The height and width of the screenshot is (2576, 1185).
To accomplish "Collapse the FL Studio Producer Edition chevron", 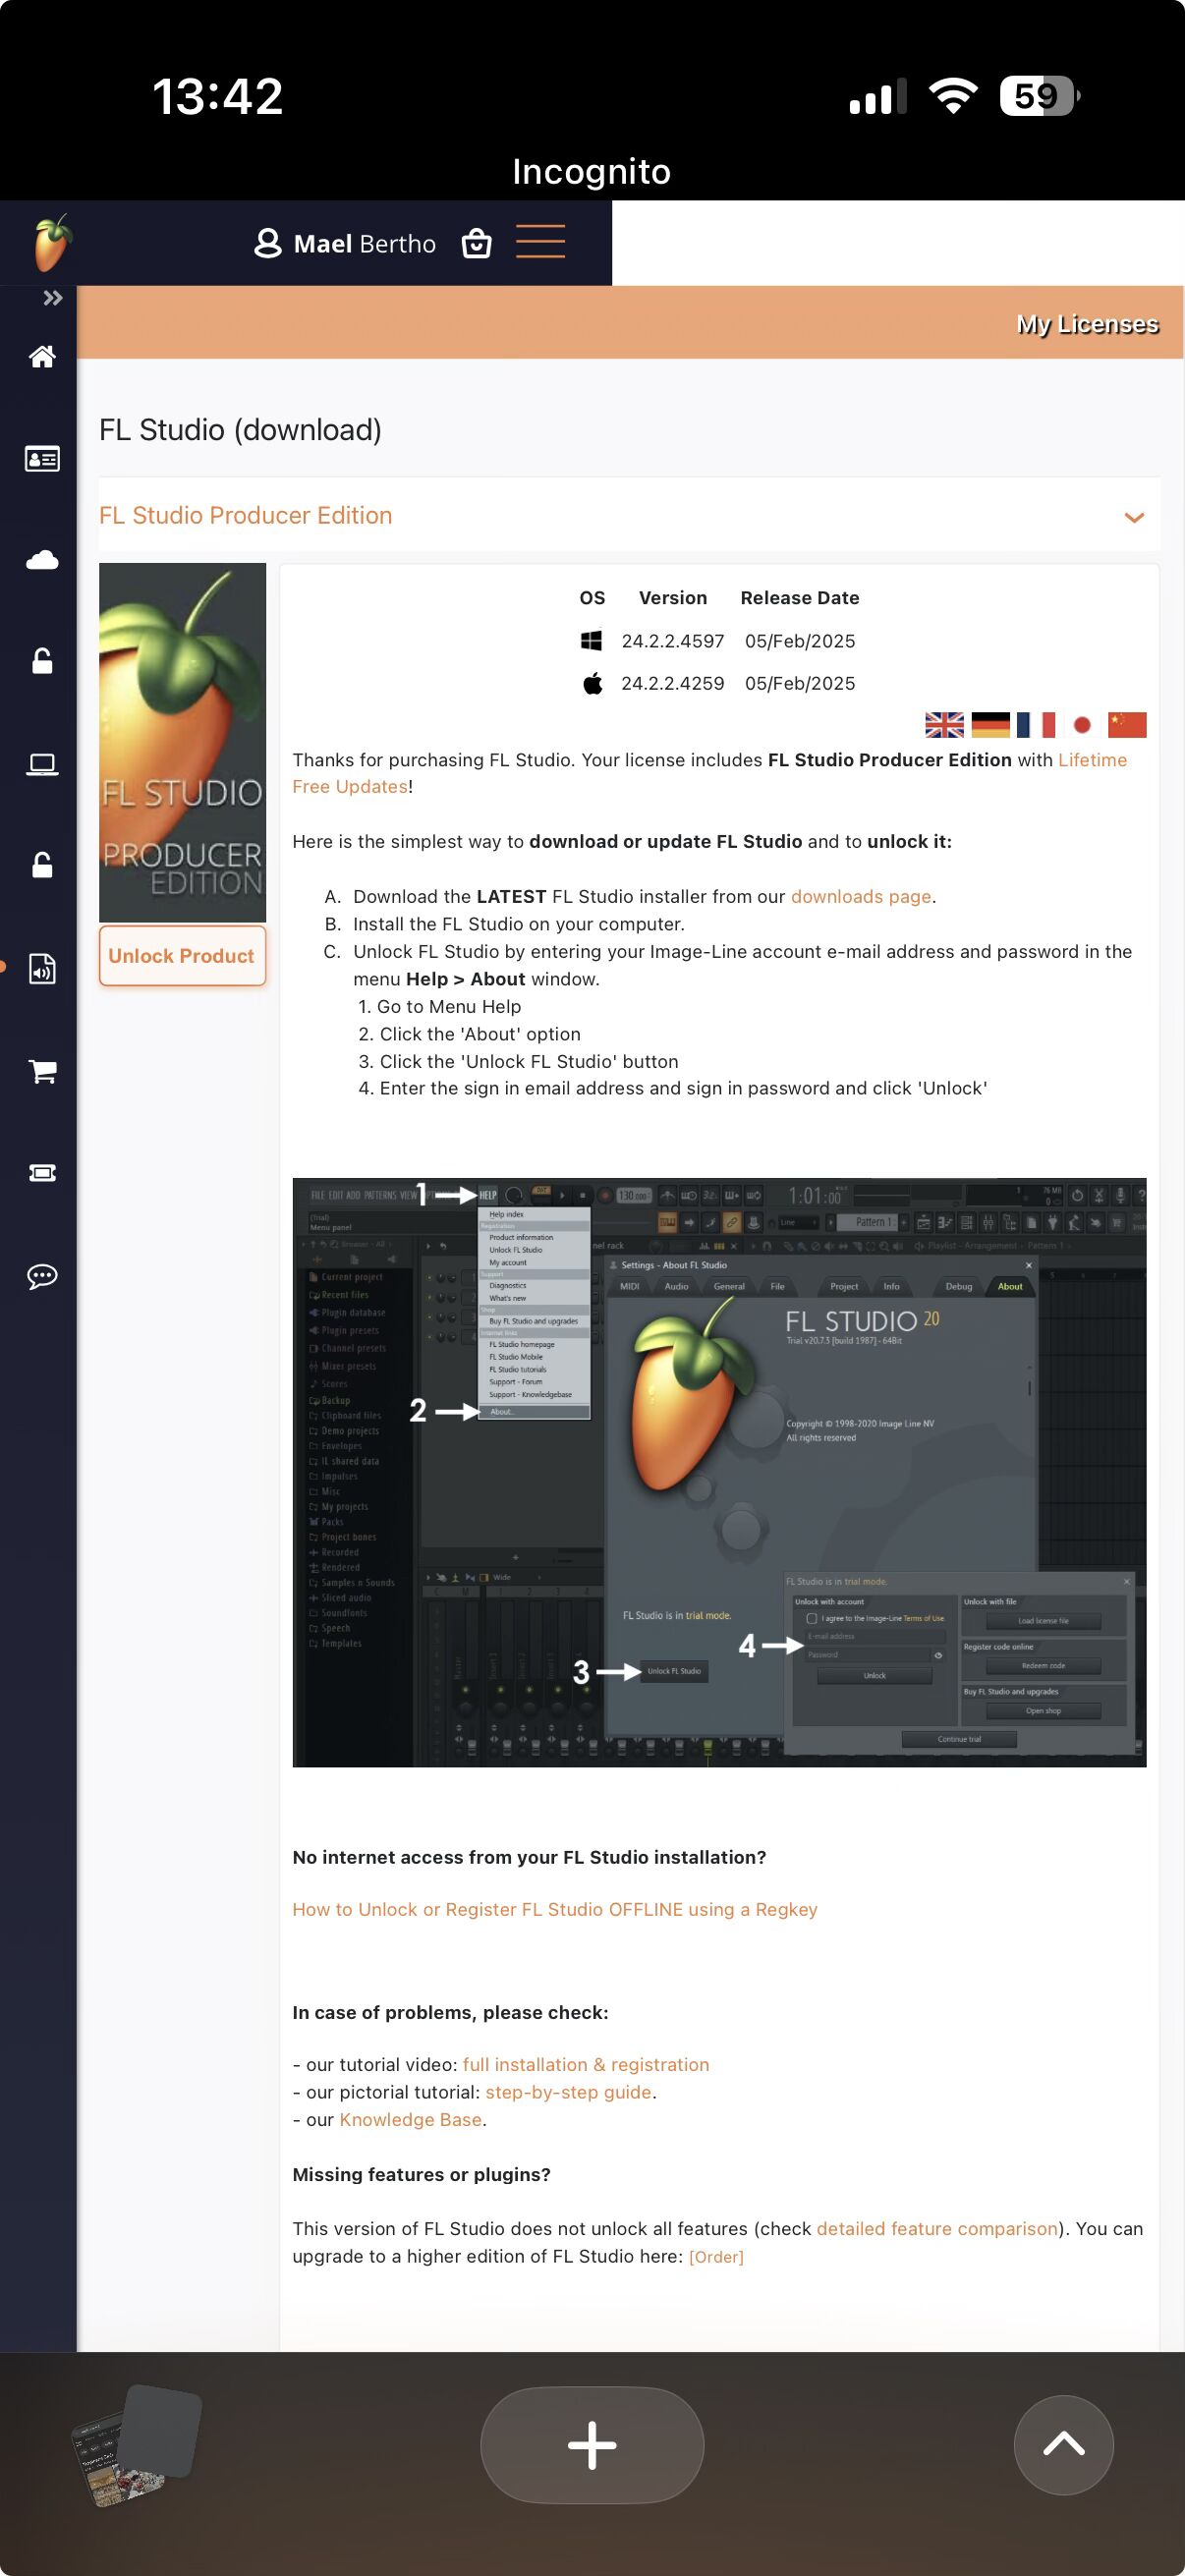I will pos(1134,517).
